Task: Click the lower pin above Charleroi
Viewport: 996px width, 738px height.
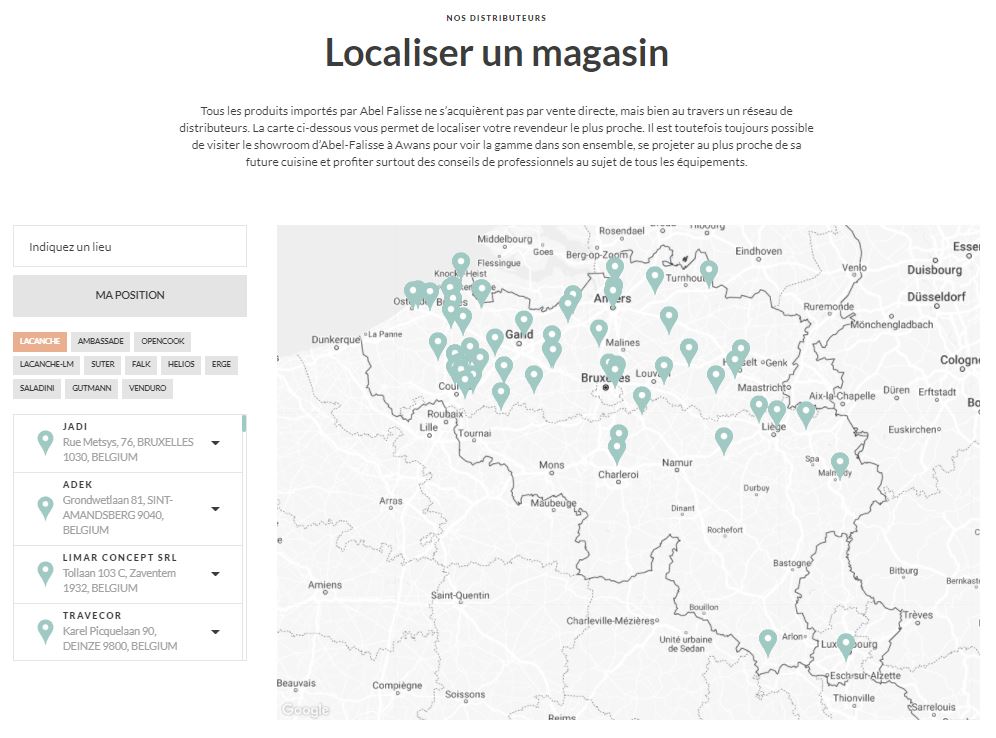Action: [x=617, y=450]
